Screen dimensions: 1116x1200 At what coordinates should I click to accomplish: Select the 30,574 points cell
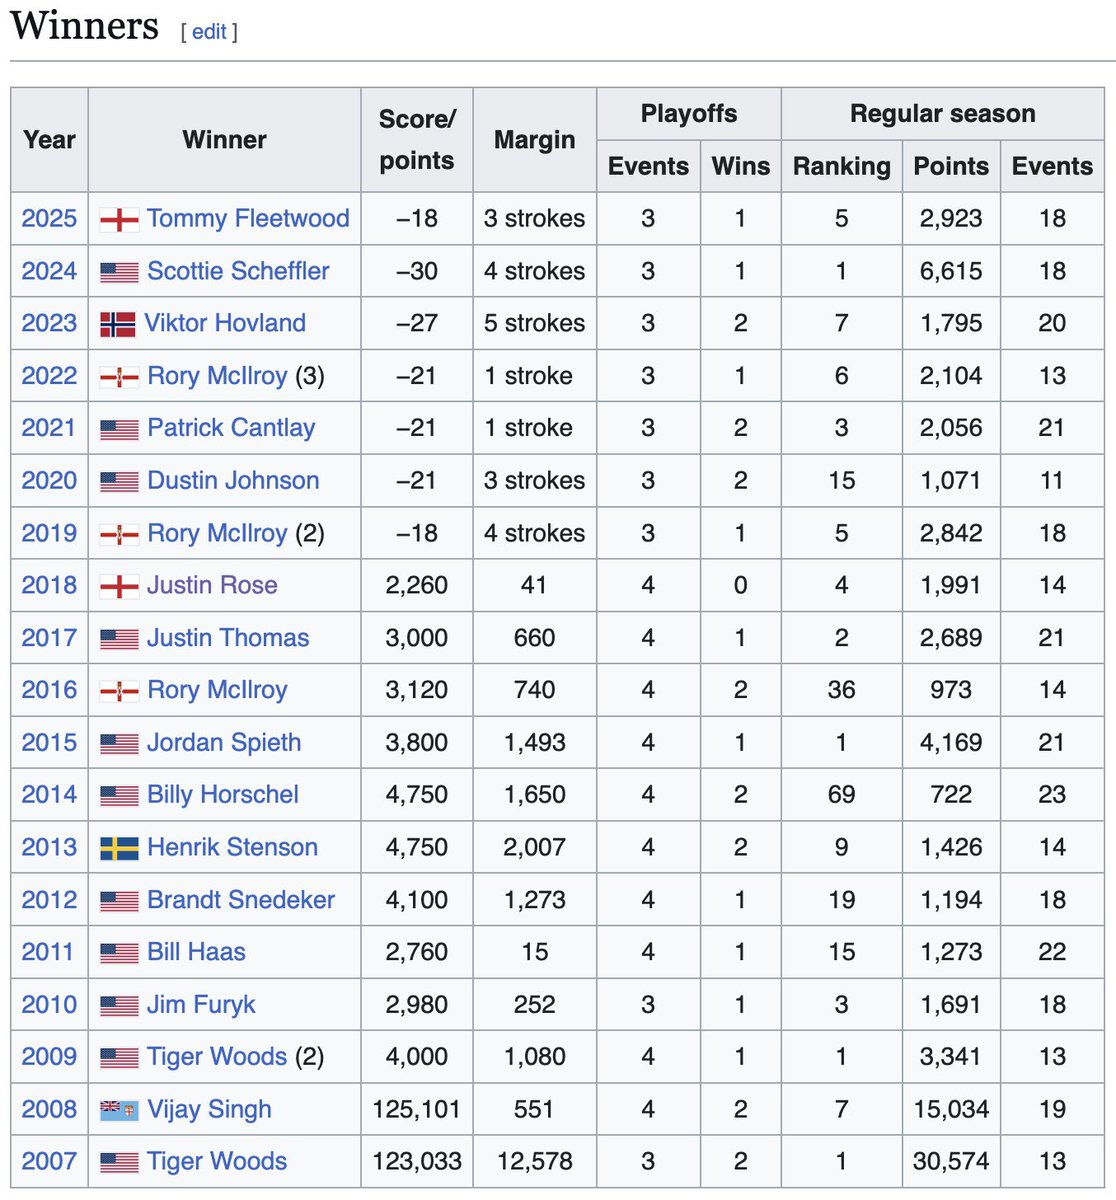951,1162
